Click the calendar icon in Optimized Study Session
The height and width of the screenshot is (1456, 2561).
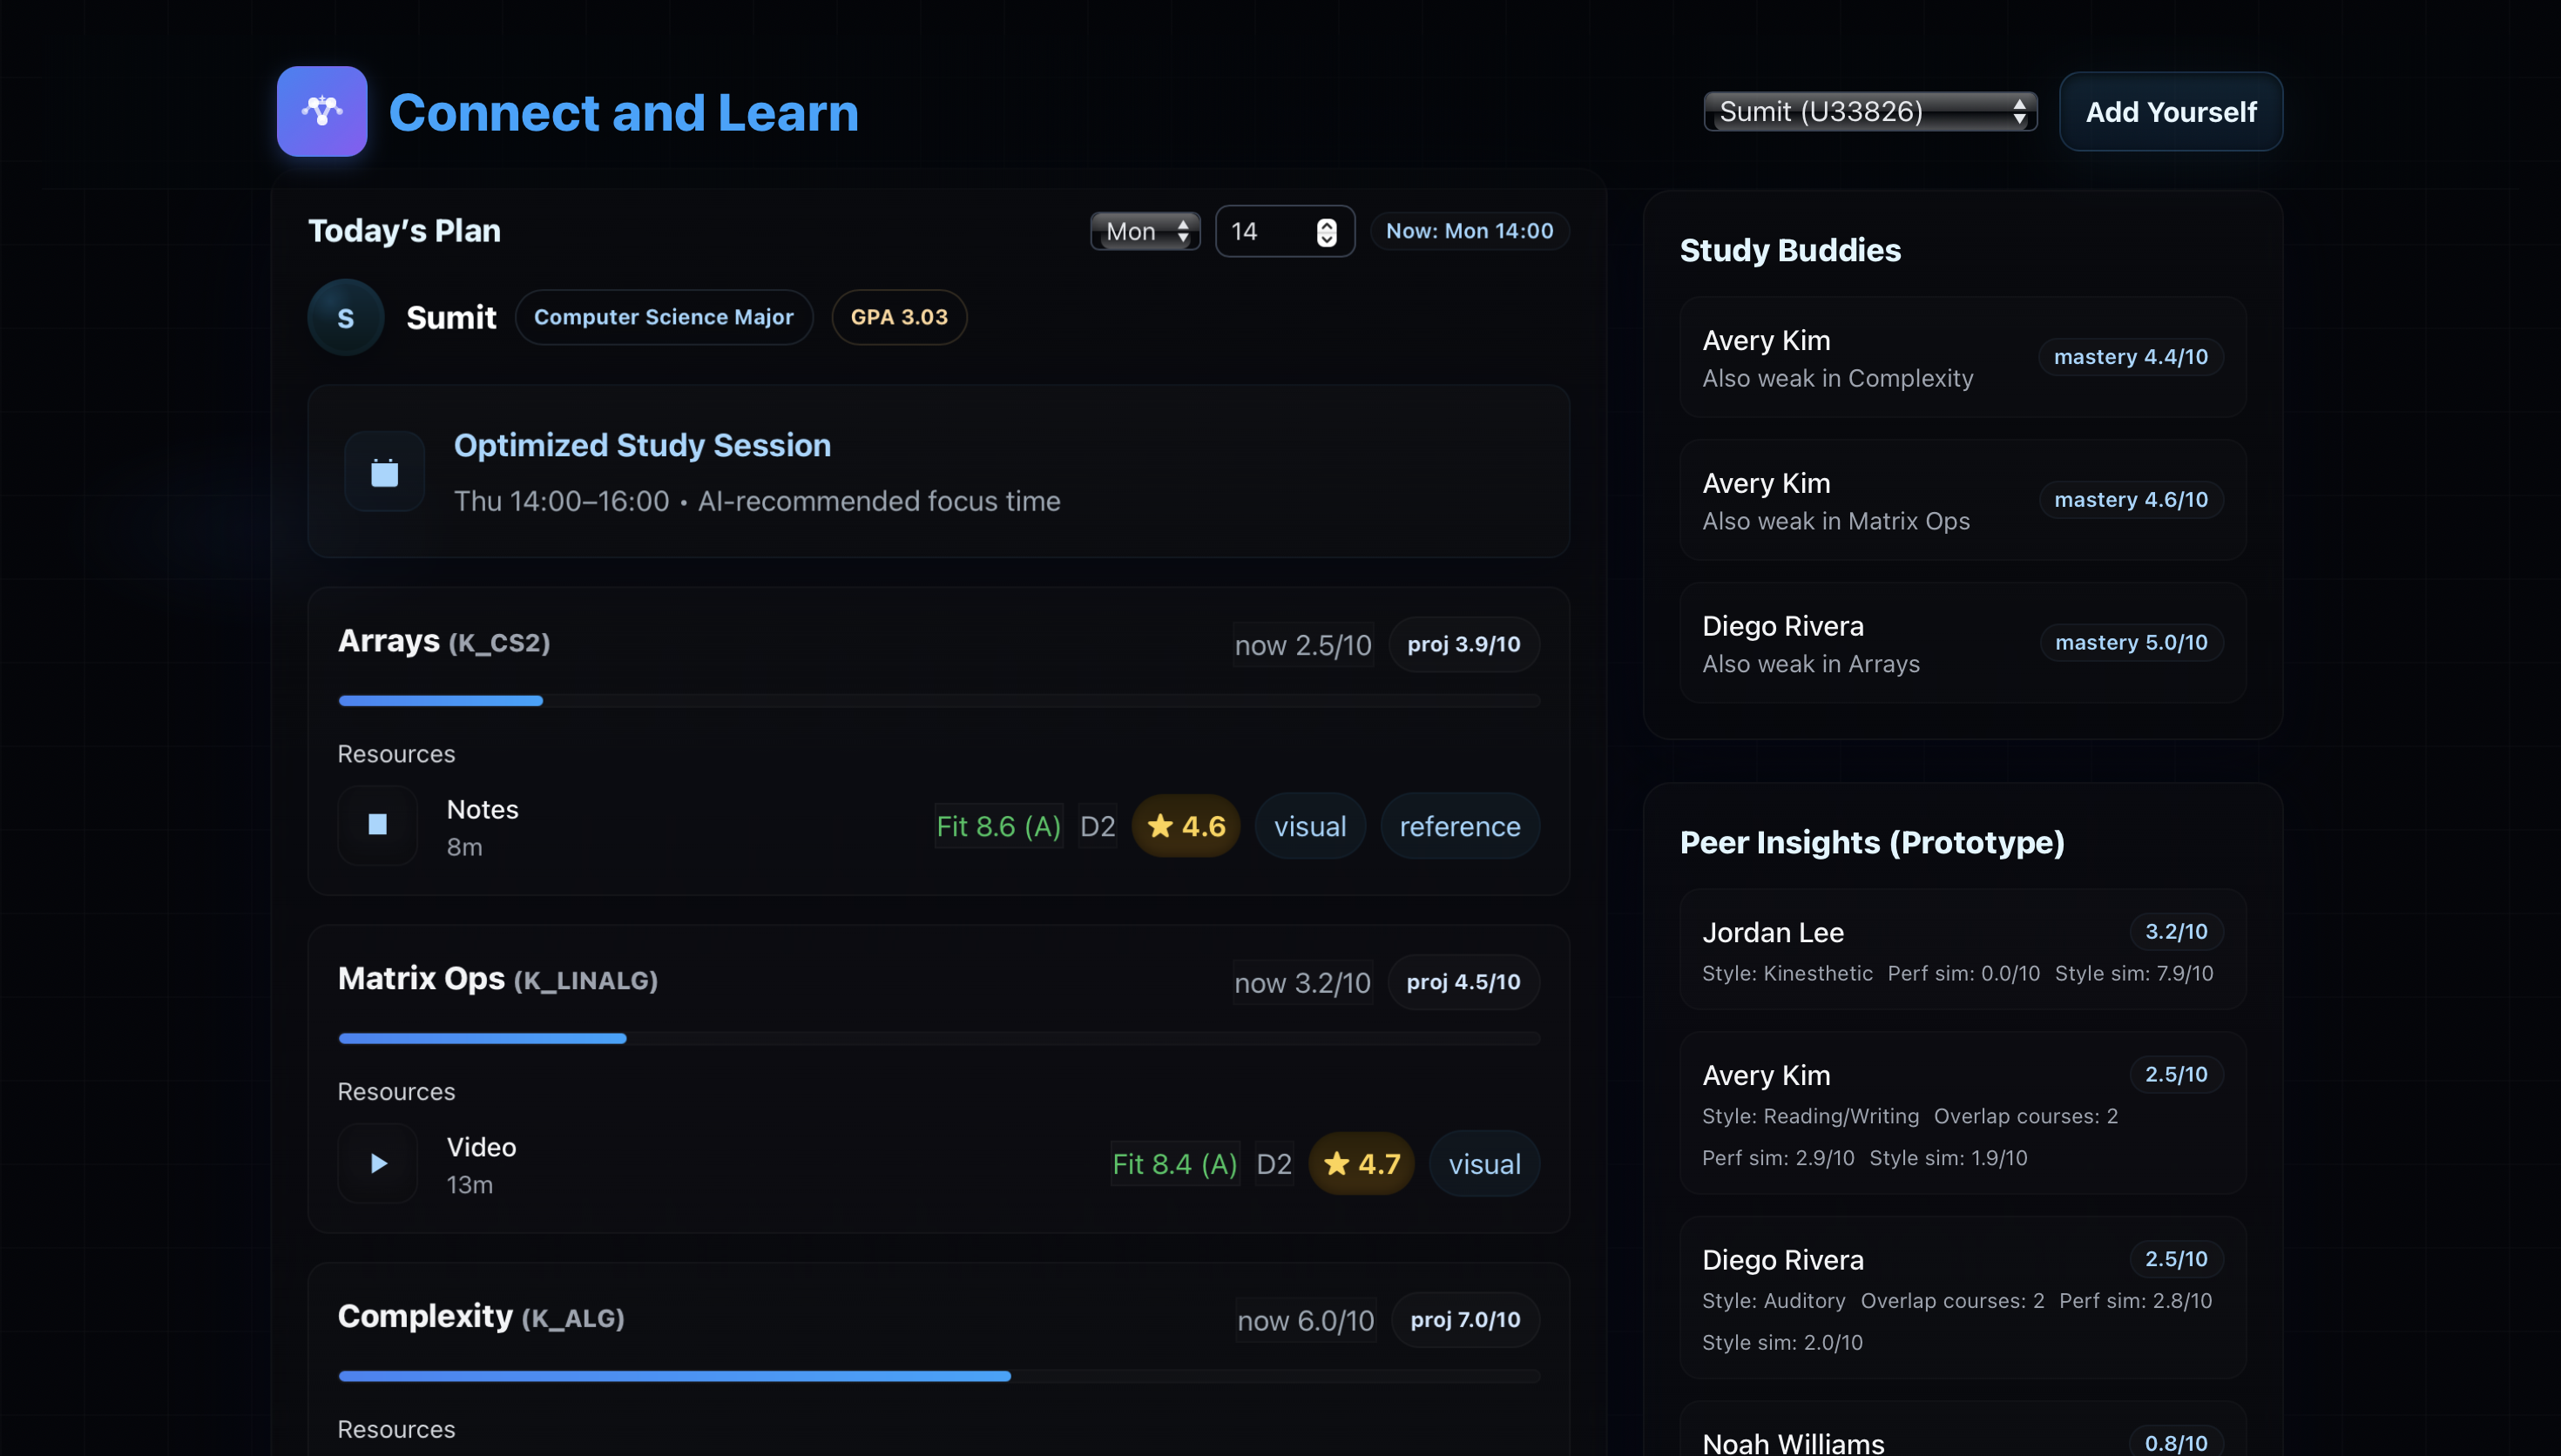(384, 472)
